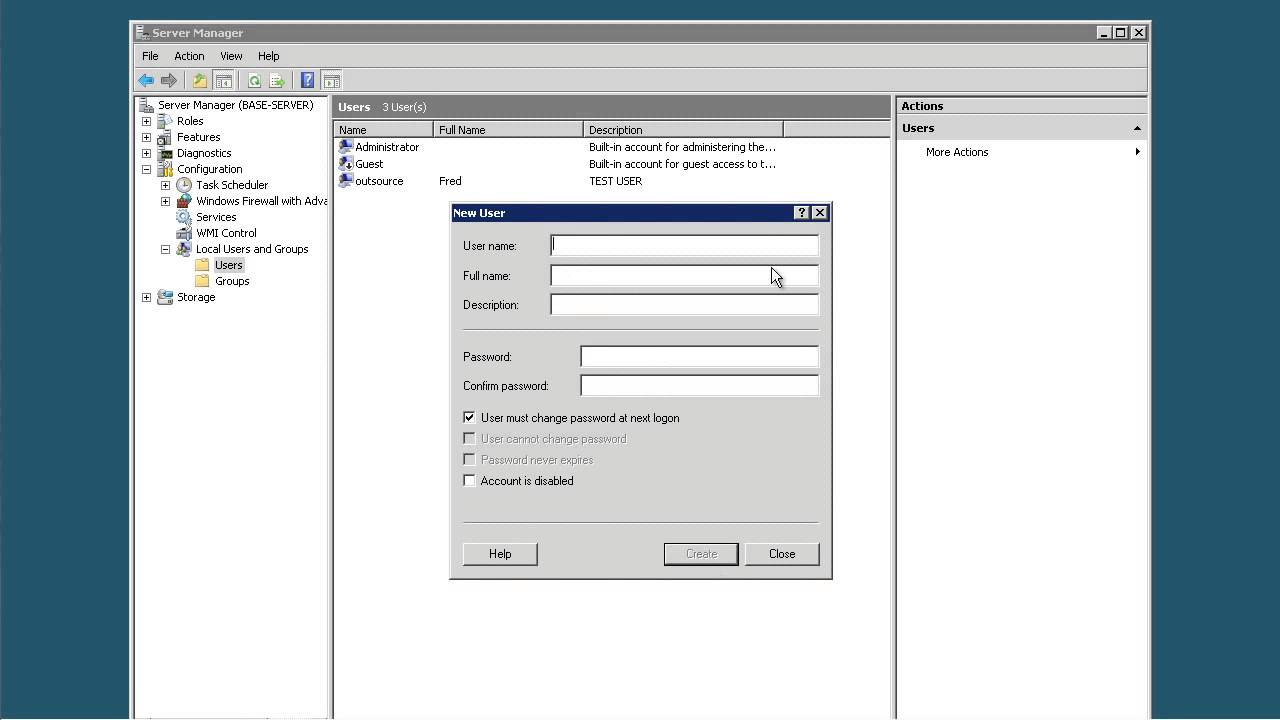Collapse the Local Users and Groups node
1280x720 pixels.
(x=165, y=249)
